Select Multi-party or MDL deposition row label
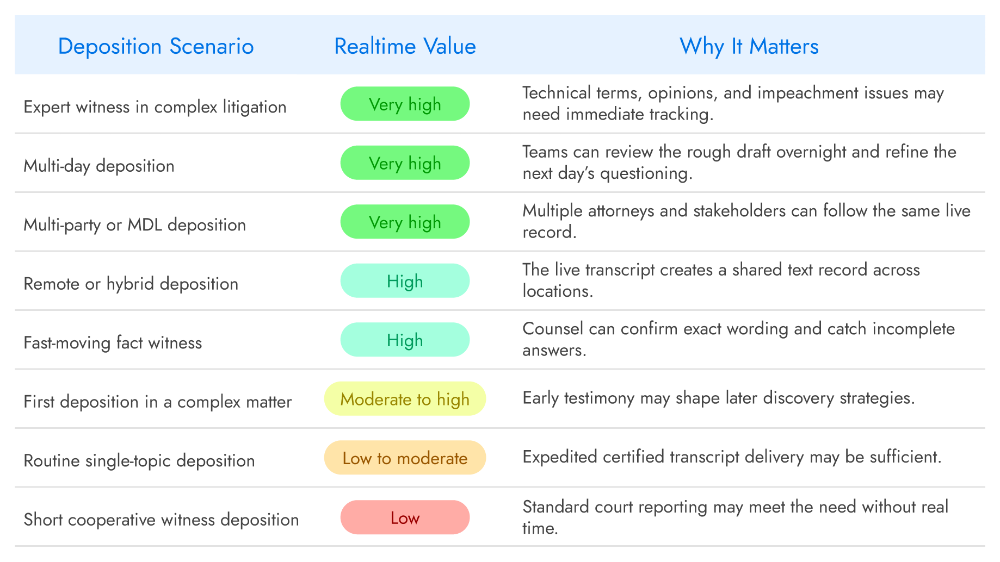1000x562 pixels. click(x=135, y=225)
